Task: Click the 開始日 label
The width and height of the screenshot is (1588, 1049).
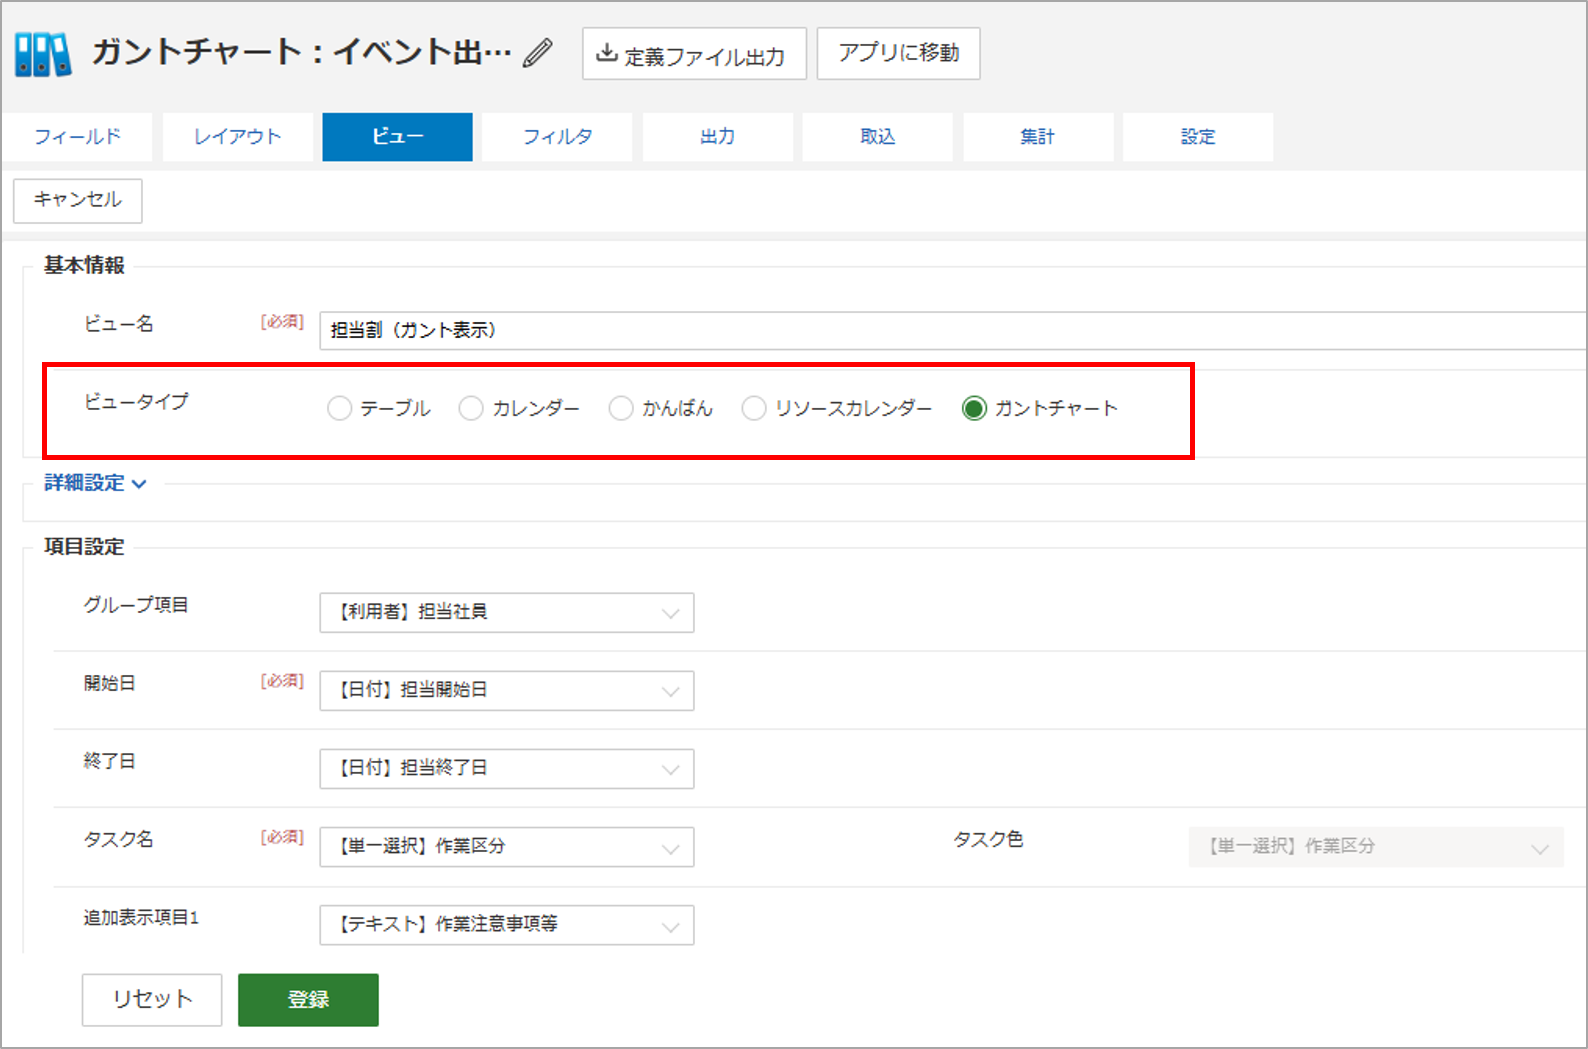Action: coord(110,683)
